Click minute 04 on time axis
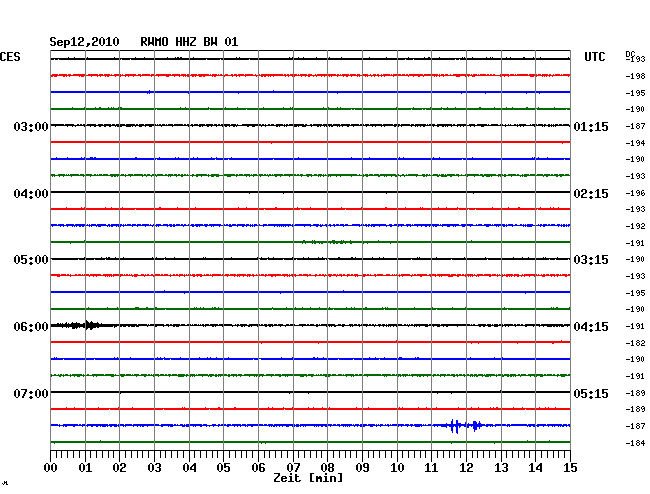Viewport: 650px width, 494px height. (x=189, y=468)
